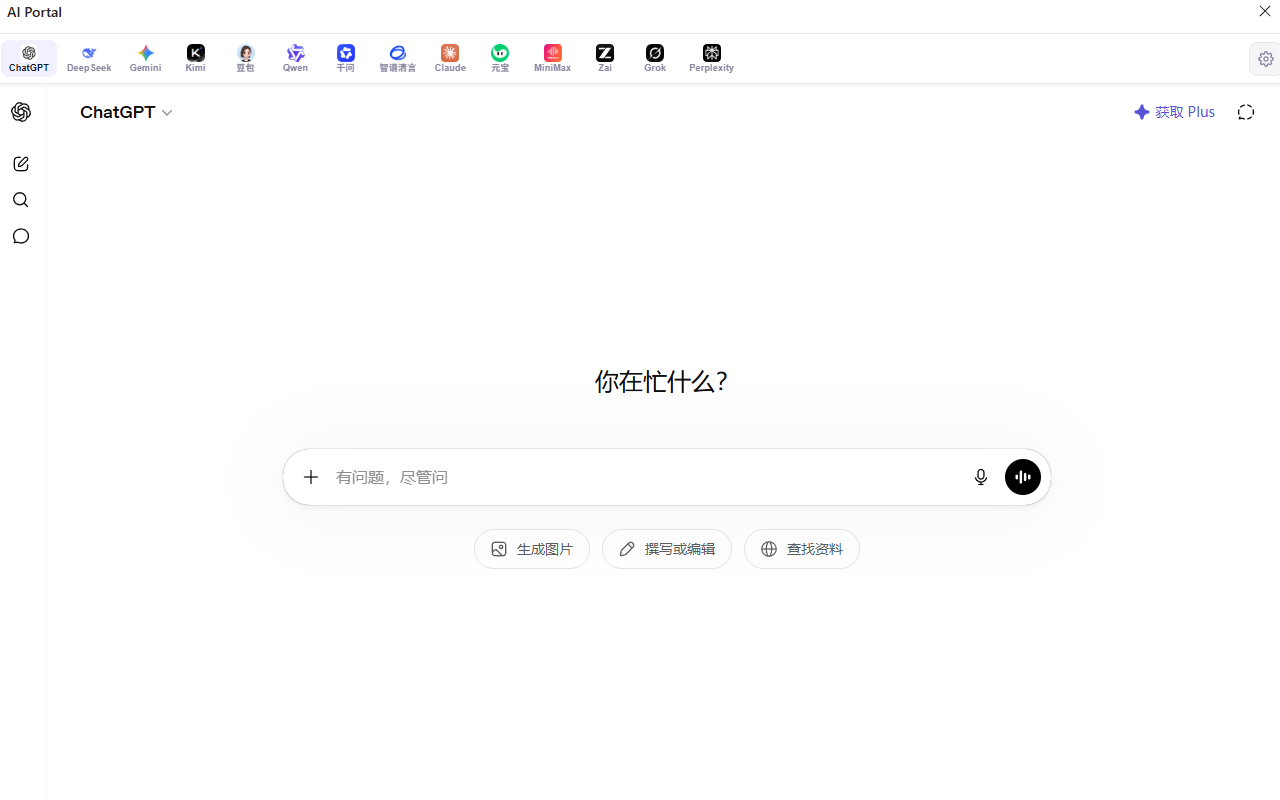Choose the 撰写或编辑 suggestion
Screen dimensions: 1280x800
click(667, 549)
